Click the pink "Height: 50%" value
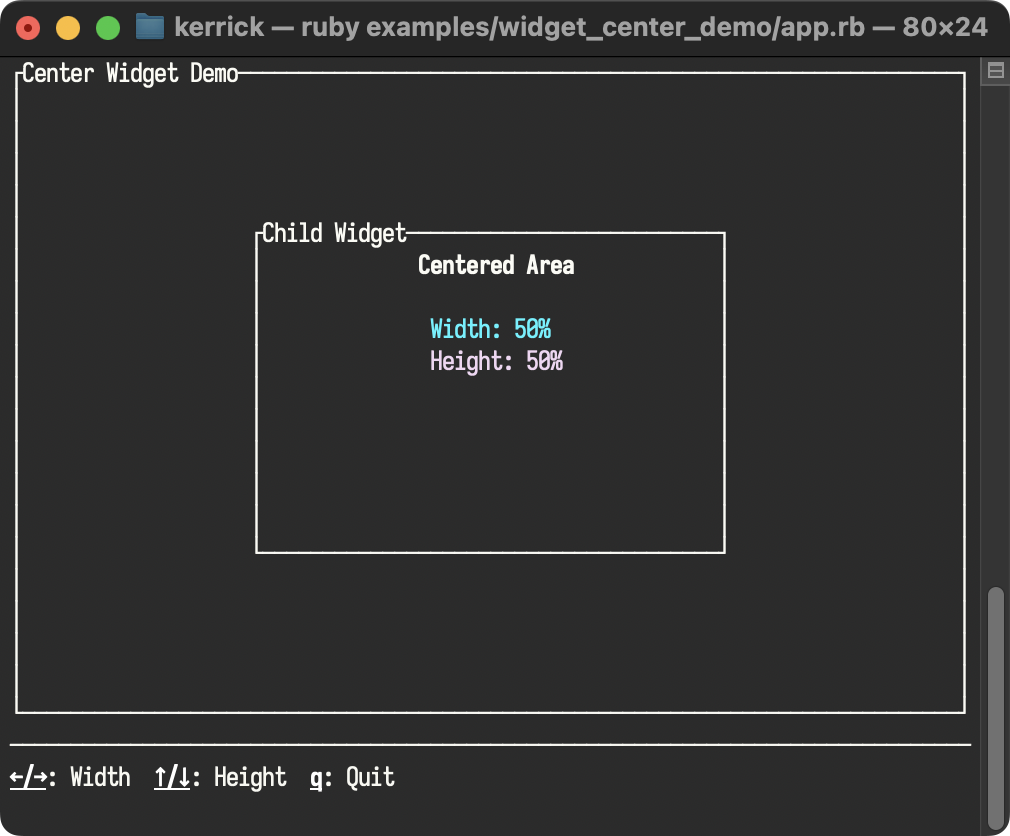1010x836 pixels. click(496, 361)
